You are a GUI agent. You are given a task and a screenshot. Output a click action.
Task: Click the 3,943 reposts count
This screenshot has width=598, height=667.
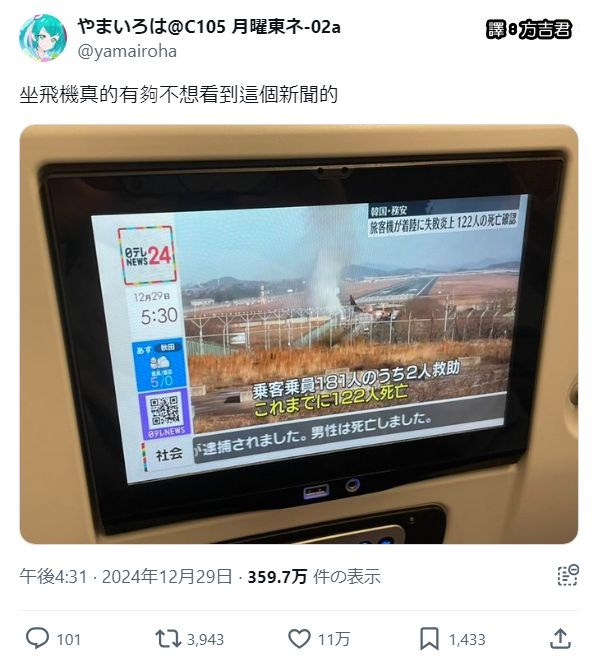(x=205, y=639)
